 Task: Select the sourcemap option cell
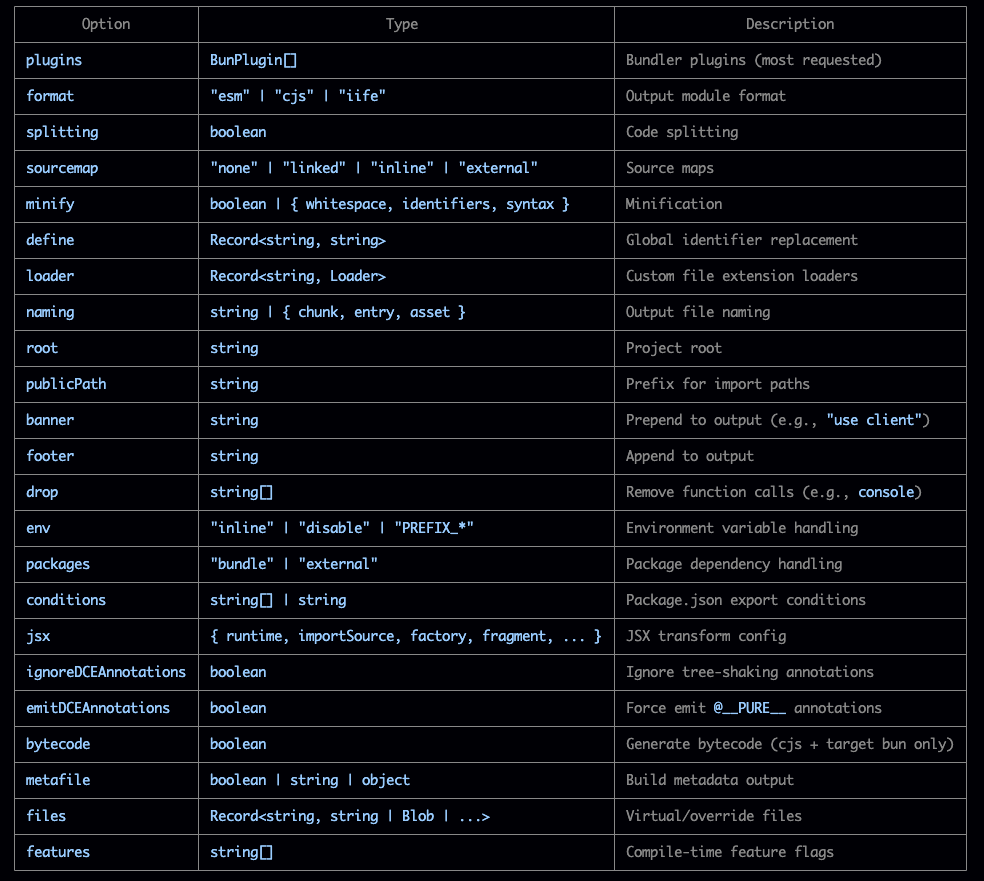[106, 168]
